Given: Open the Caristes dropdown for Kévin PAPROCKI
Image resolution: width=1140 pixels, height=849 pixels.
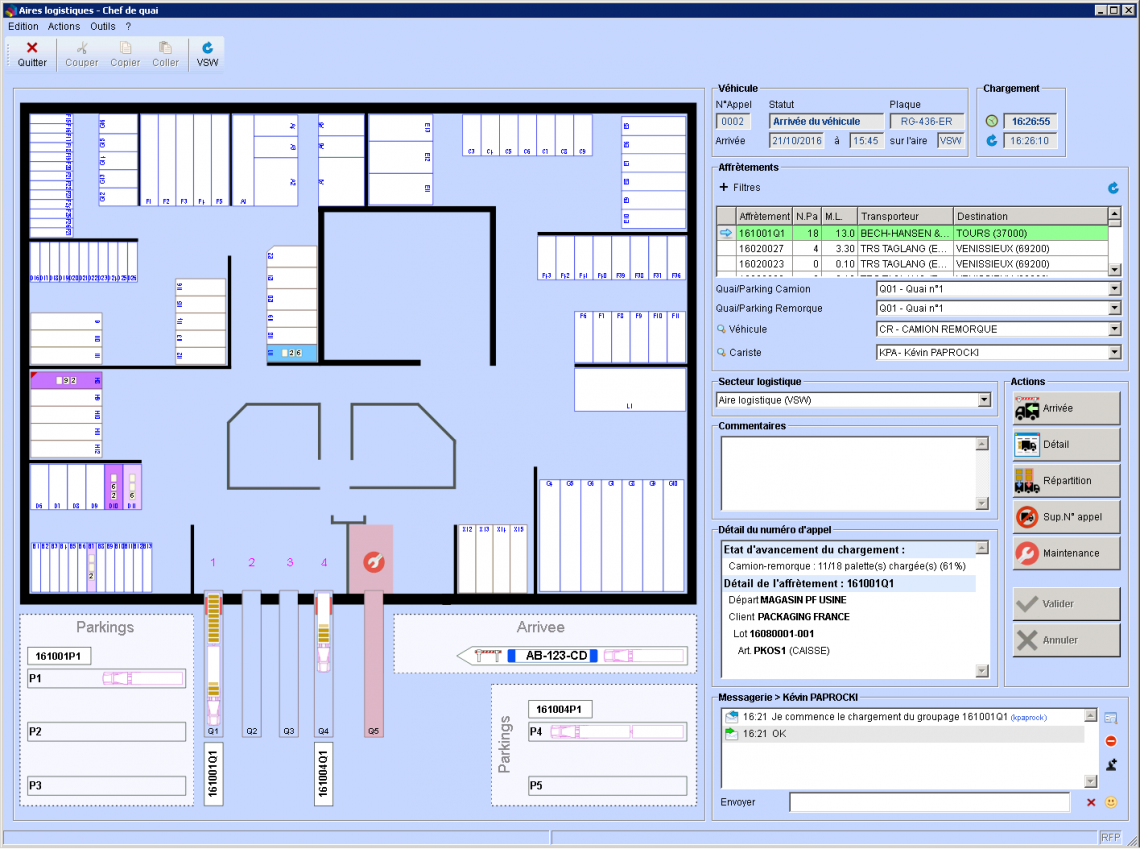Looking at the screenshot, I should [1114, 352].
